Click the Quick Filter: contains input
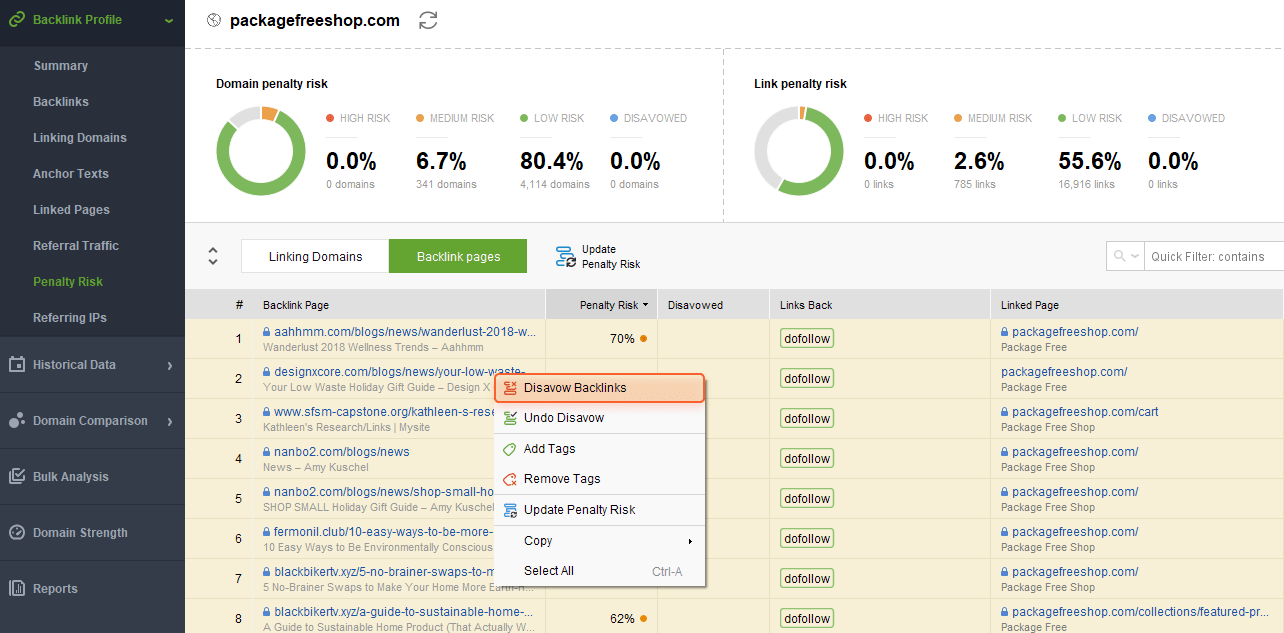Screen dimensions: 1284x633 tap(1214, 256)
